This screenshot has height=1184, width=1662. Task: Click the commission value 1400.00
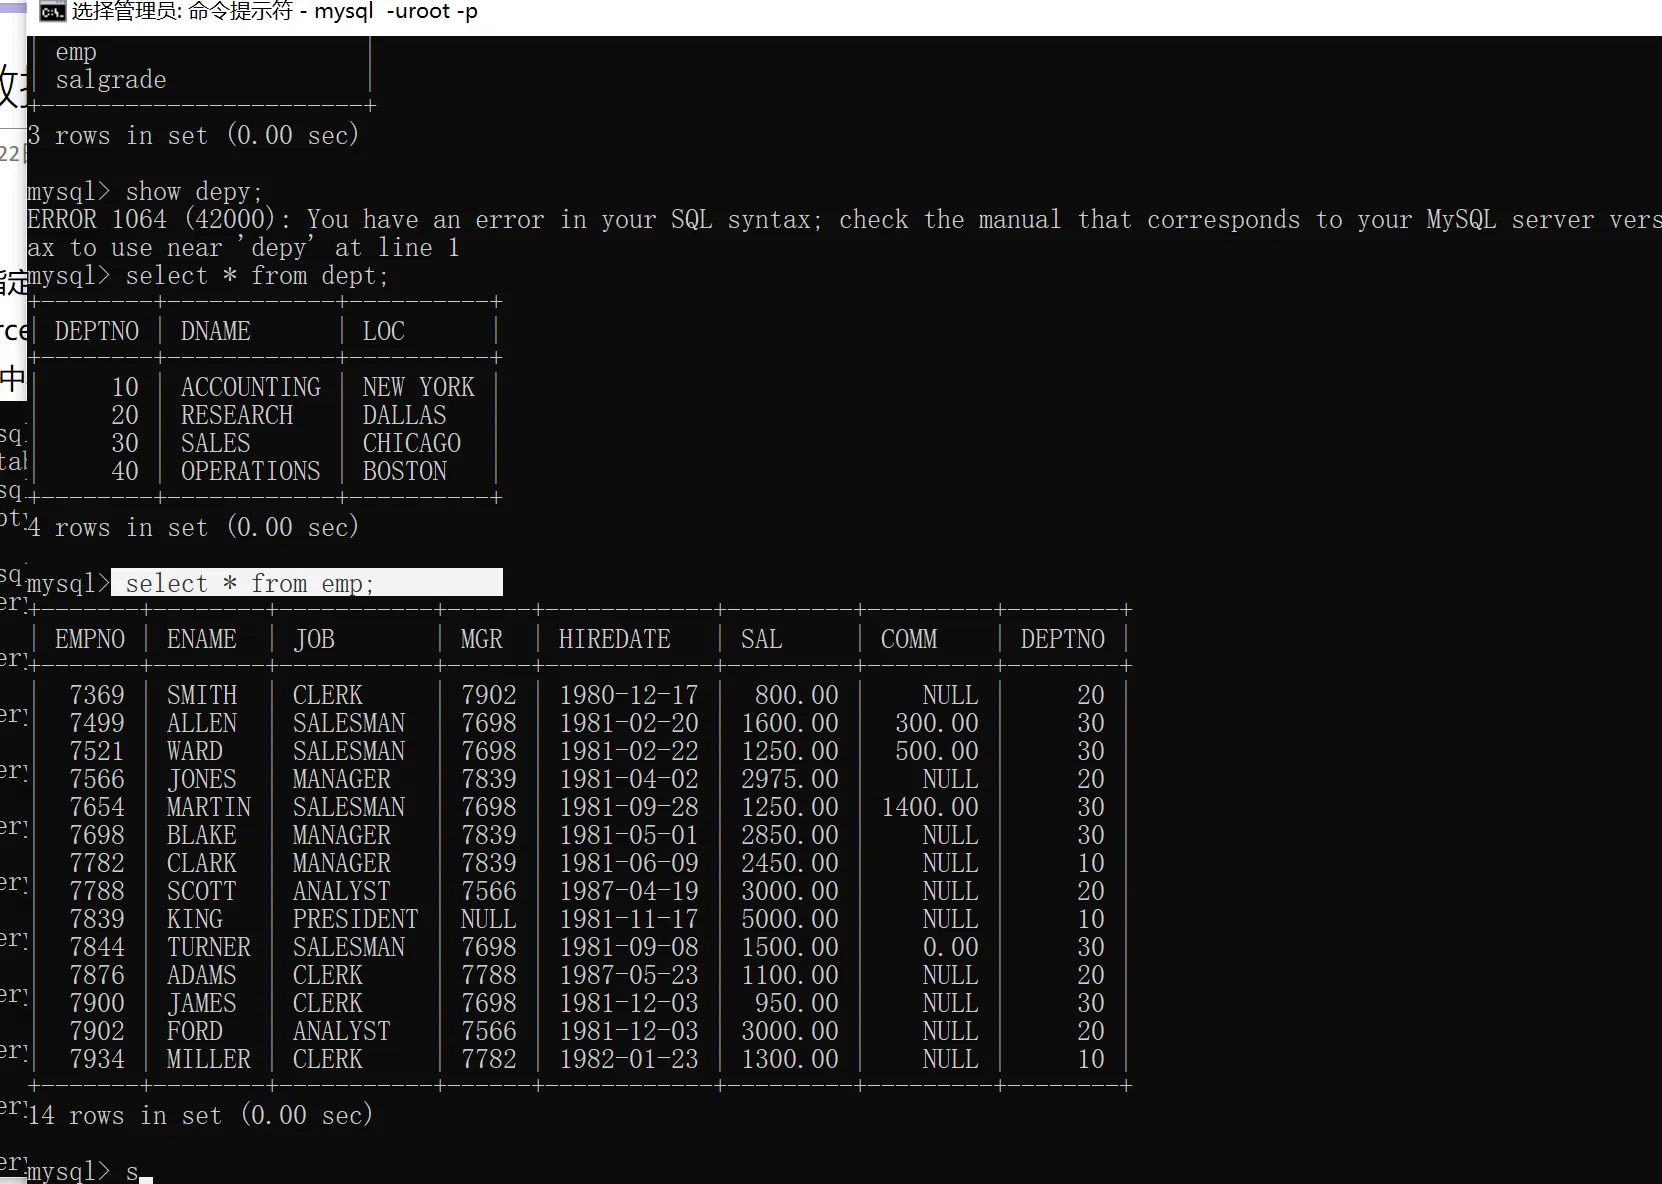pyautogui.click(x=929, y=808)
